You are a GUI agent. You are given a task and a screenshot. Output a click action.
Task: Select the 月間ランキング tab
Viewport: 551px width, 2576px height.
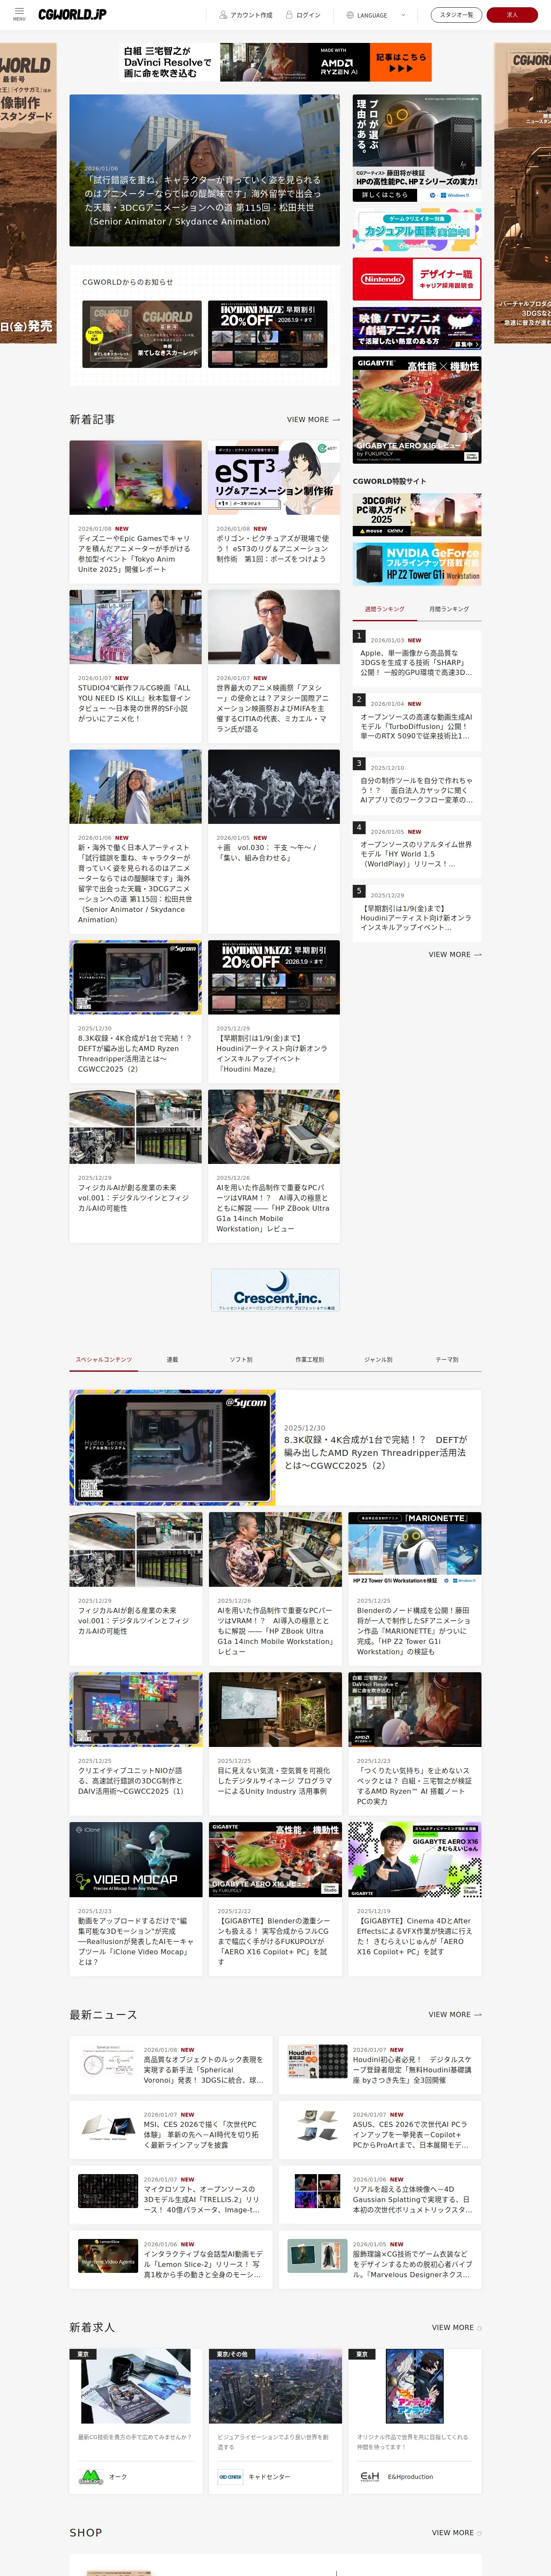coord(449,609)
